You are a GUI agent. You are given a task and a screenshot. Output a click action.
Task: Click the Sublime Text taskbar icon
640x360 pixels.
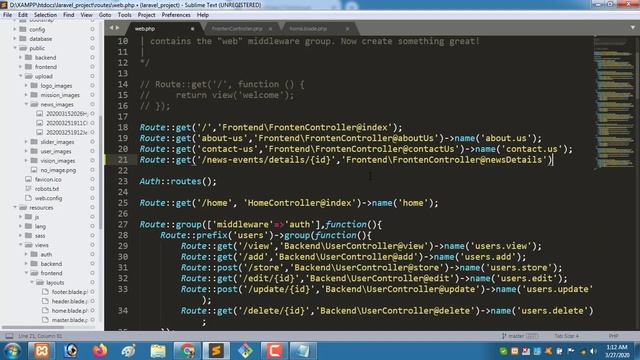[x=216, y=351]
